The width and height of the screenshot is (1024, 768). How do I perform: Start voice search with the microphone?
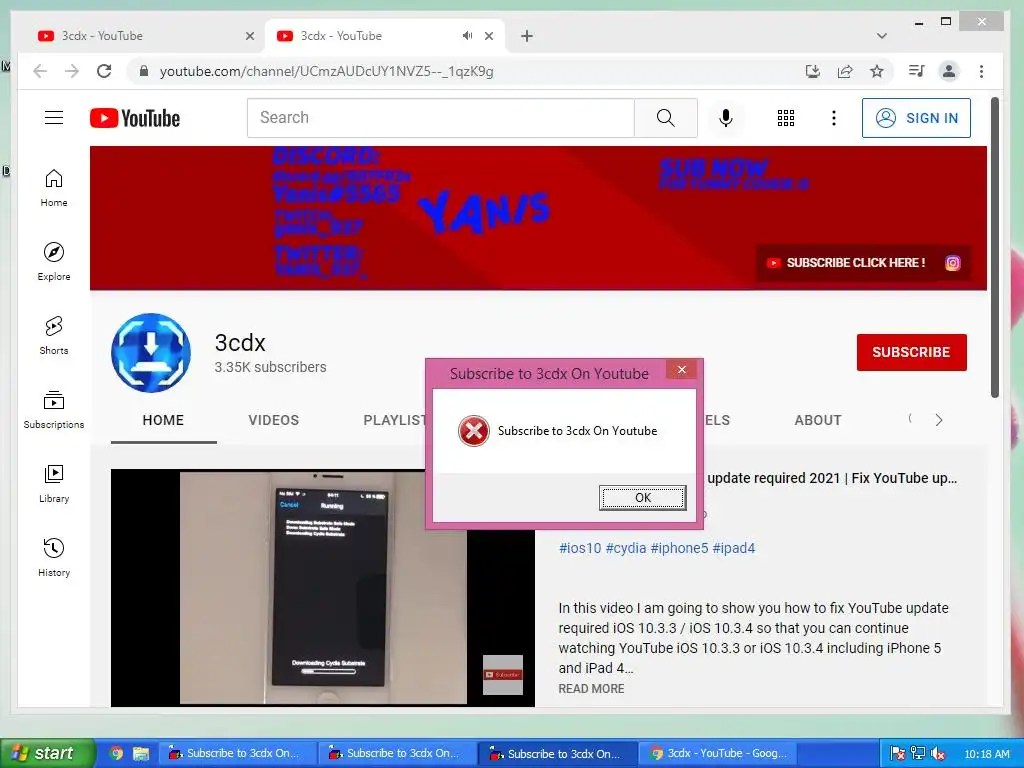click(726, 118)
